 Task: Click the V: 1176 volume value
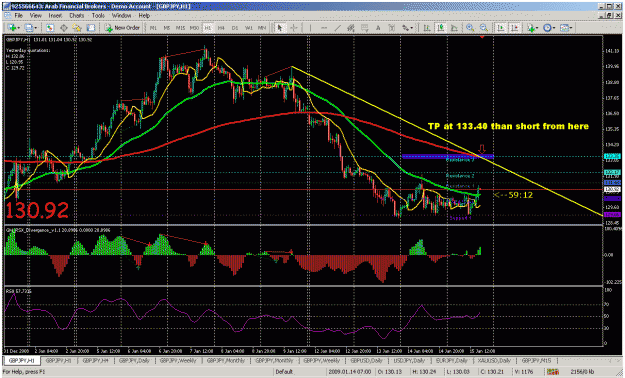pyautogui.click(x=524, y=372)
